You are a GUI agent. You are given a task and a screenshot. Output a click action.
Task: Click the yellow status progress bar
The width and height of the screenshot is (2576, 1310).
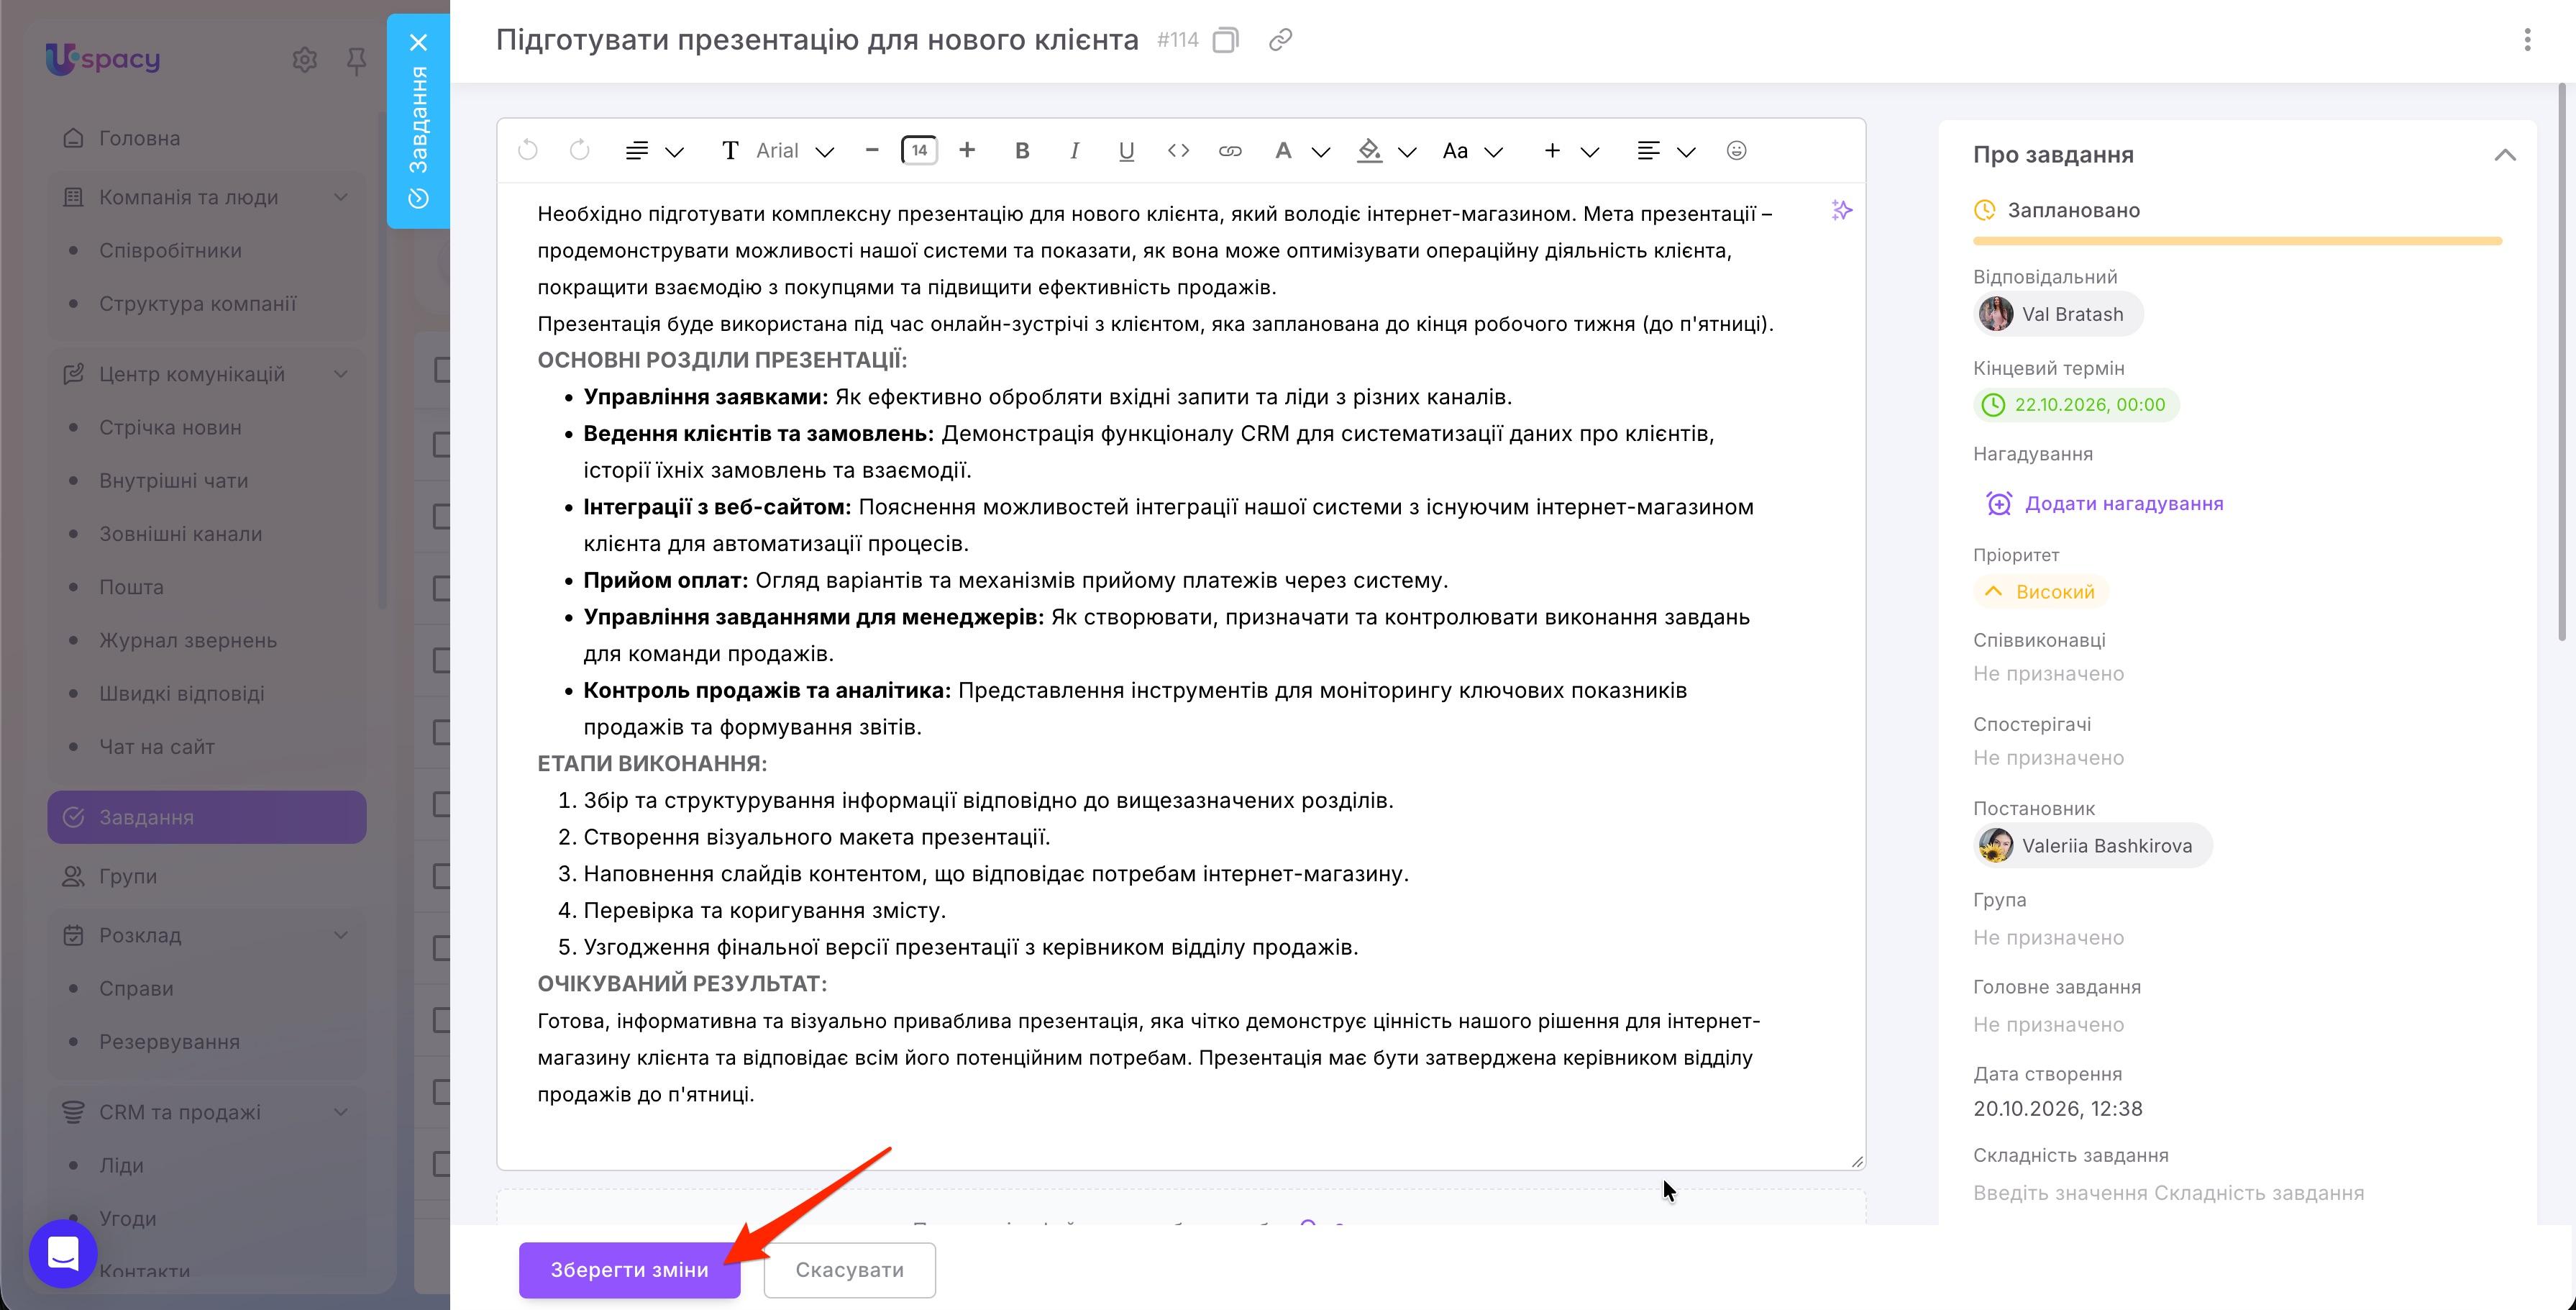(2237, 241)
